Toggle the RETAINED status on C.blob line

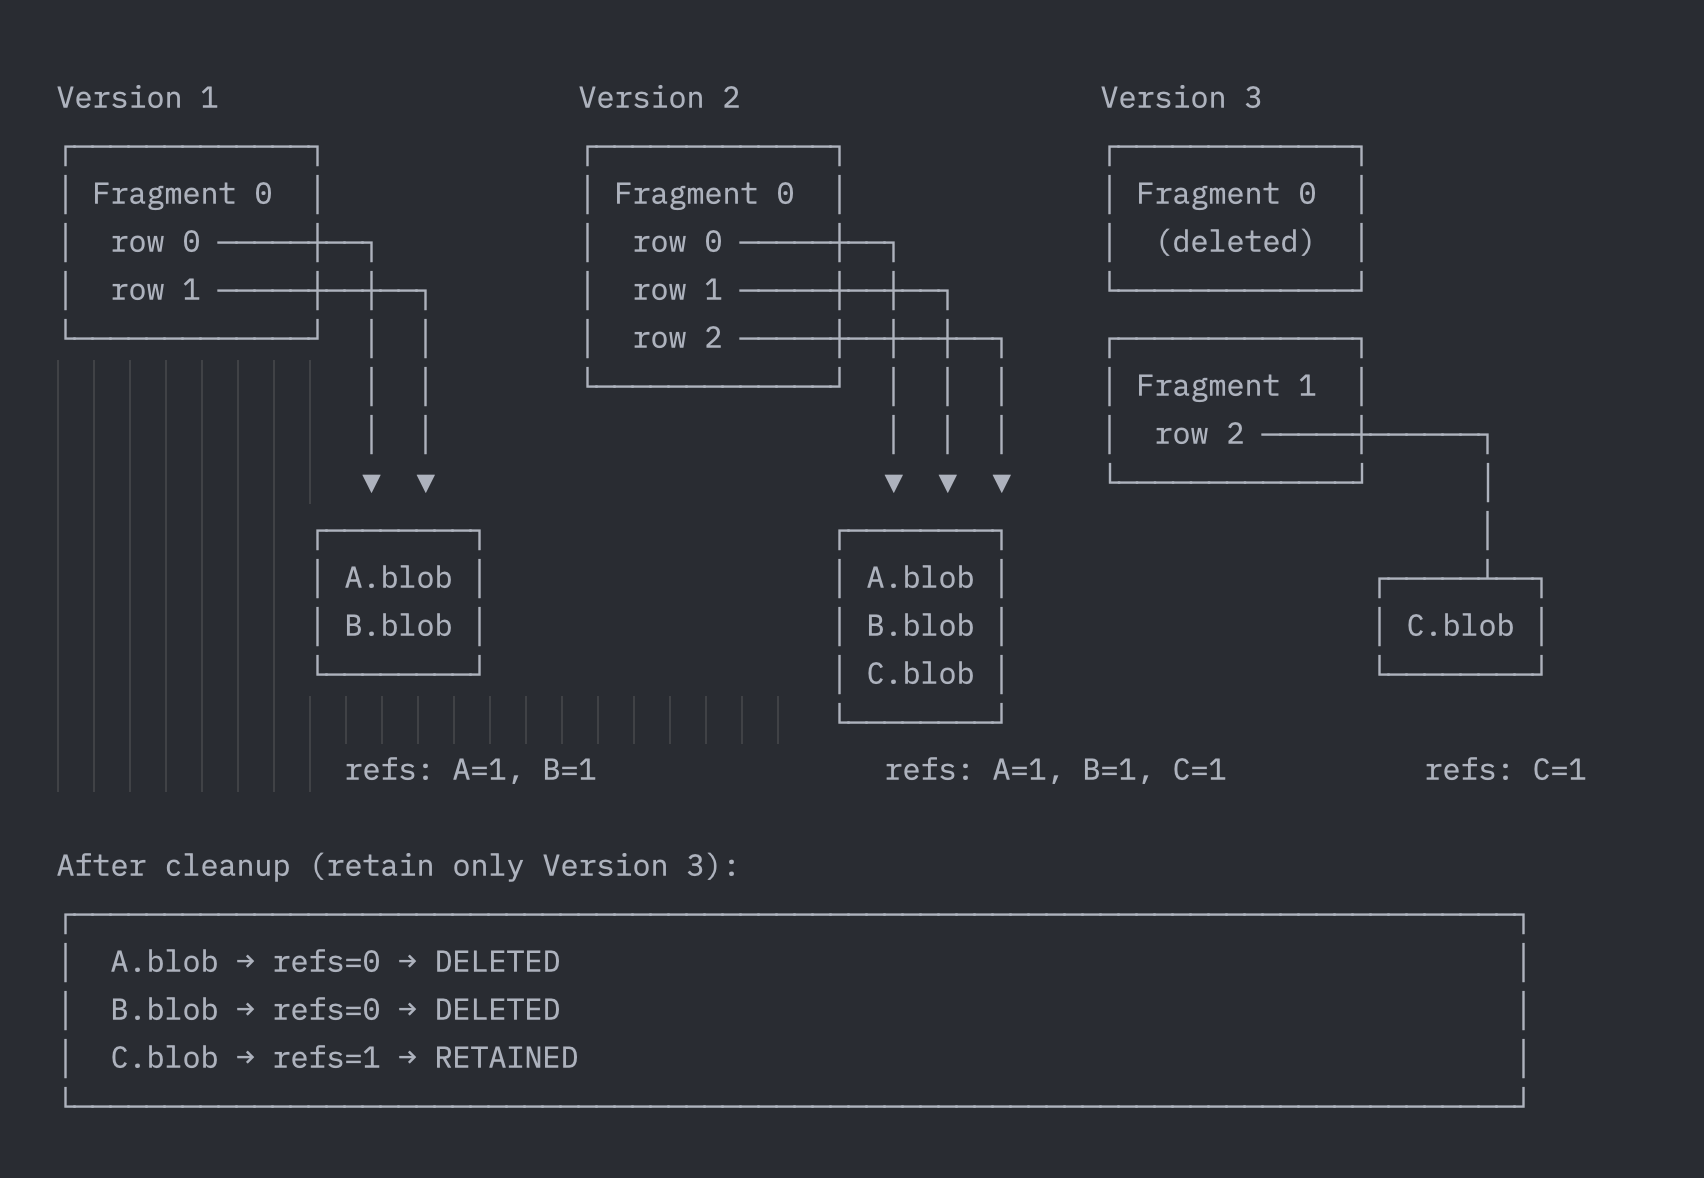[505, 1057]
